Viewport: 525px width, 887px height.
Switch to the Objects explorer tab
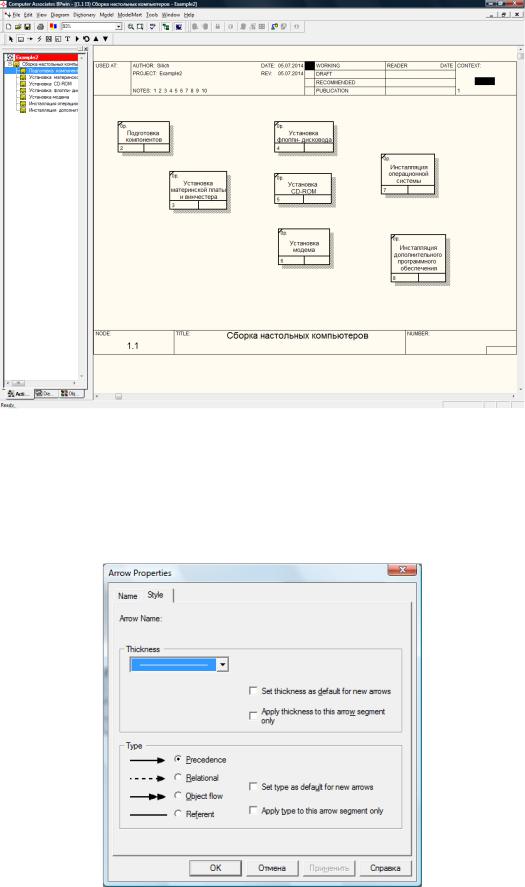click(x=72, y=393)
